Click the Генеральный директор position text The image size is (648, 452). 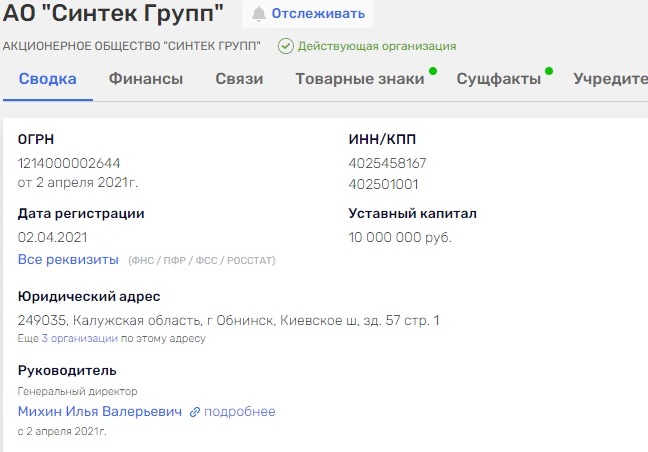tap(77, 391)
